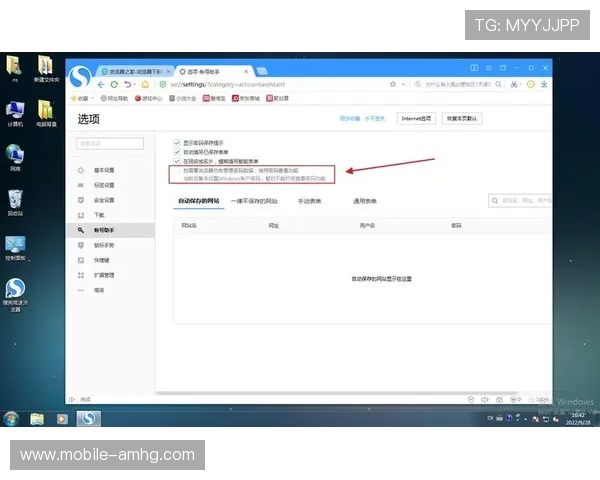
Task: Click the Internet选项 button
Action: pyautogui.click(x=416, y=119)
